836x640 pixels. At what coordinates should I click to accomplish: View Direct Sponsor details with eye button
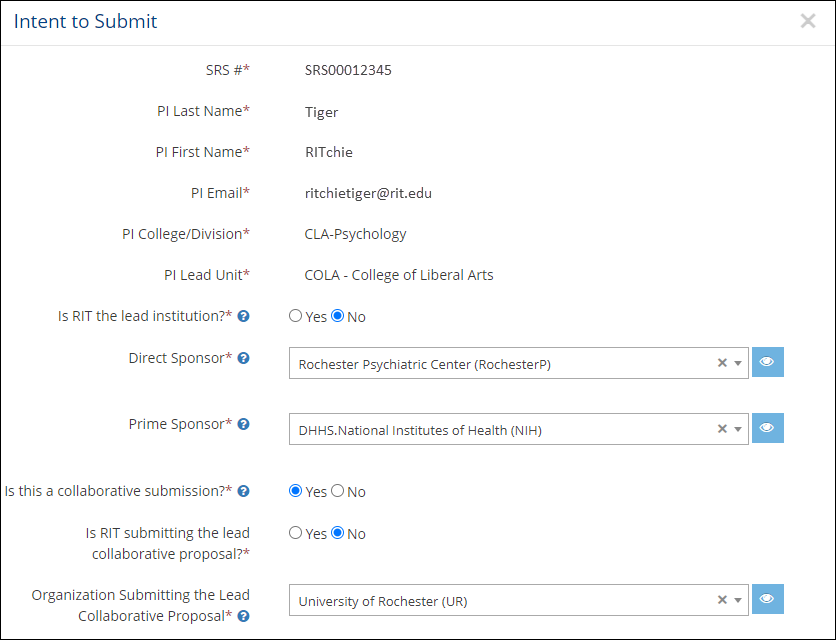(767, 362)
